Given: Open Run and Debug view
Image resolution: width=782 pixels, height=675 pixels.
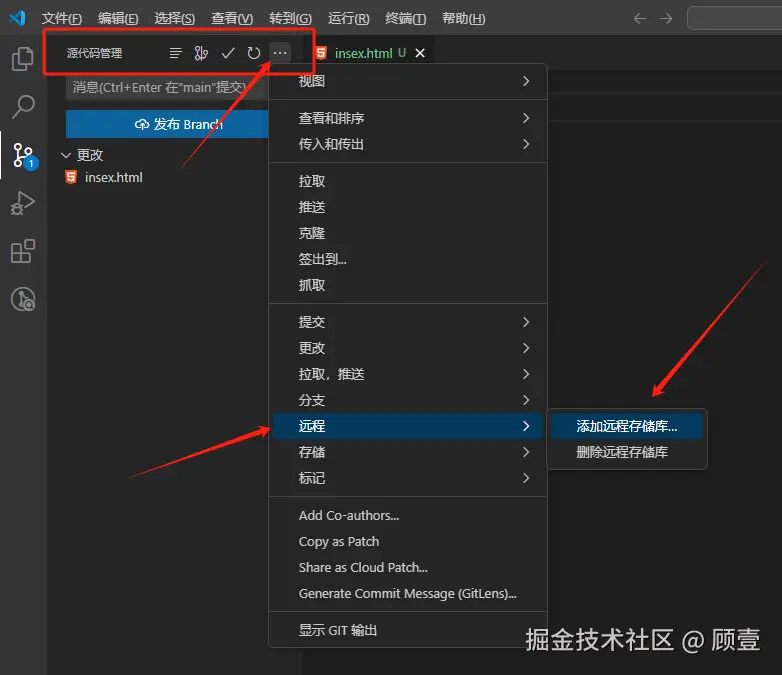Looking at the screenshot, I should [x=22, y=203].
